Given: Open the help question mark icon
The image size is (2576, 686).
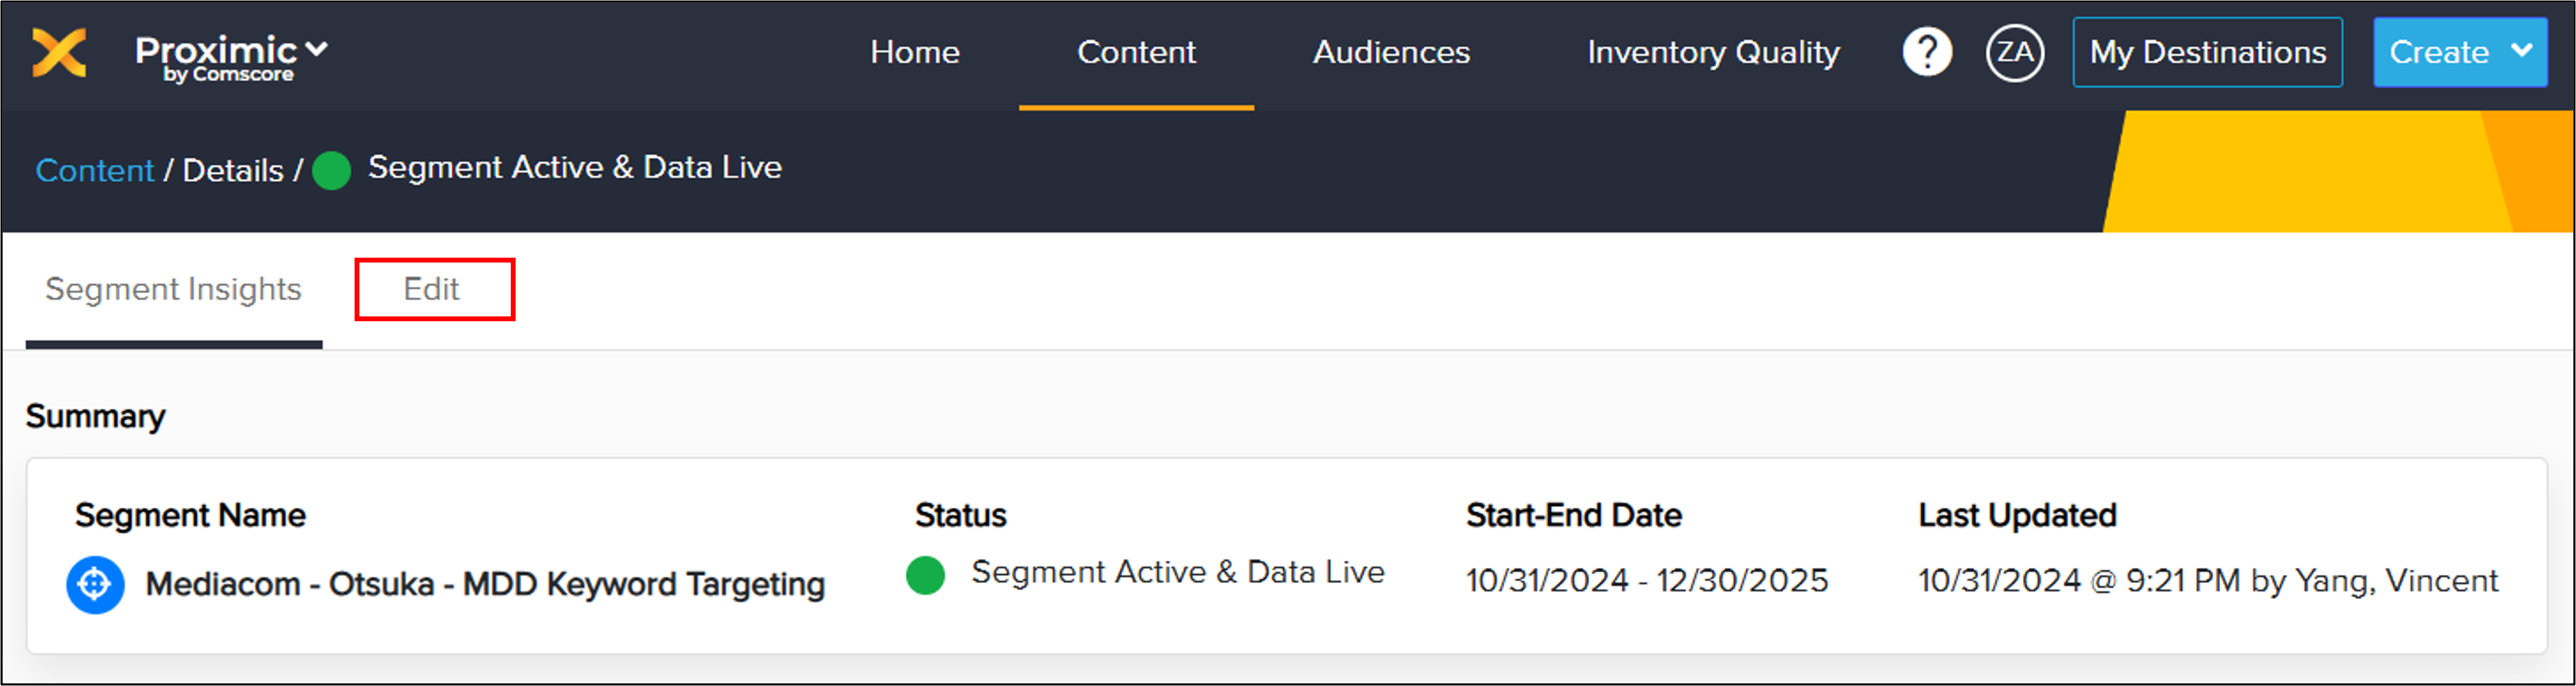Looking at the screenshot, I should point(1926,52).
